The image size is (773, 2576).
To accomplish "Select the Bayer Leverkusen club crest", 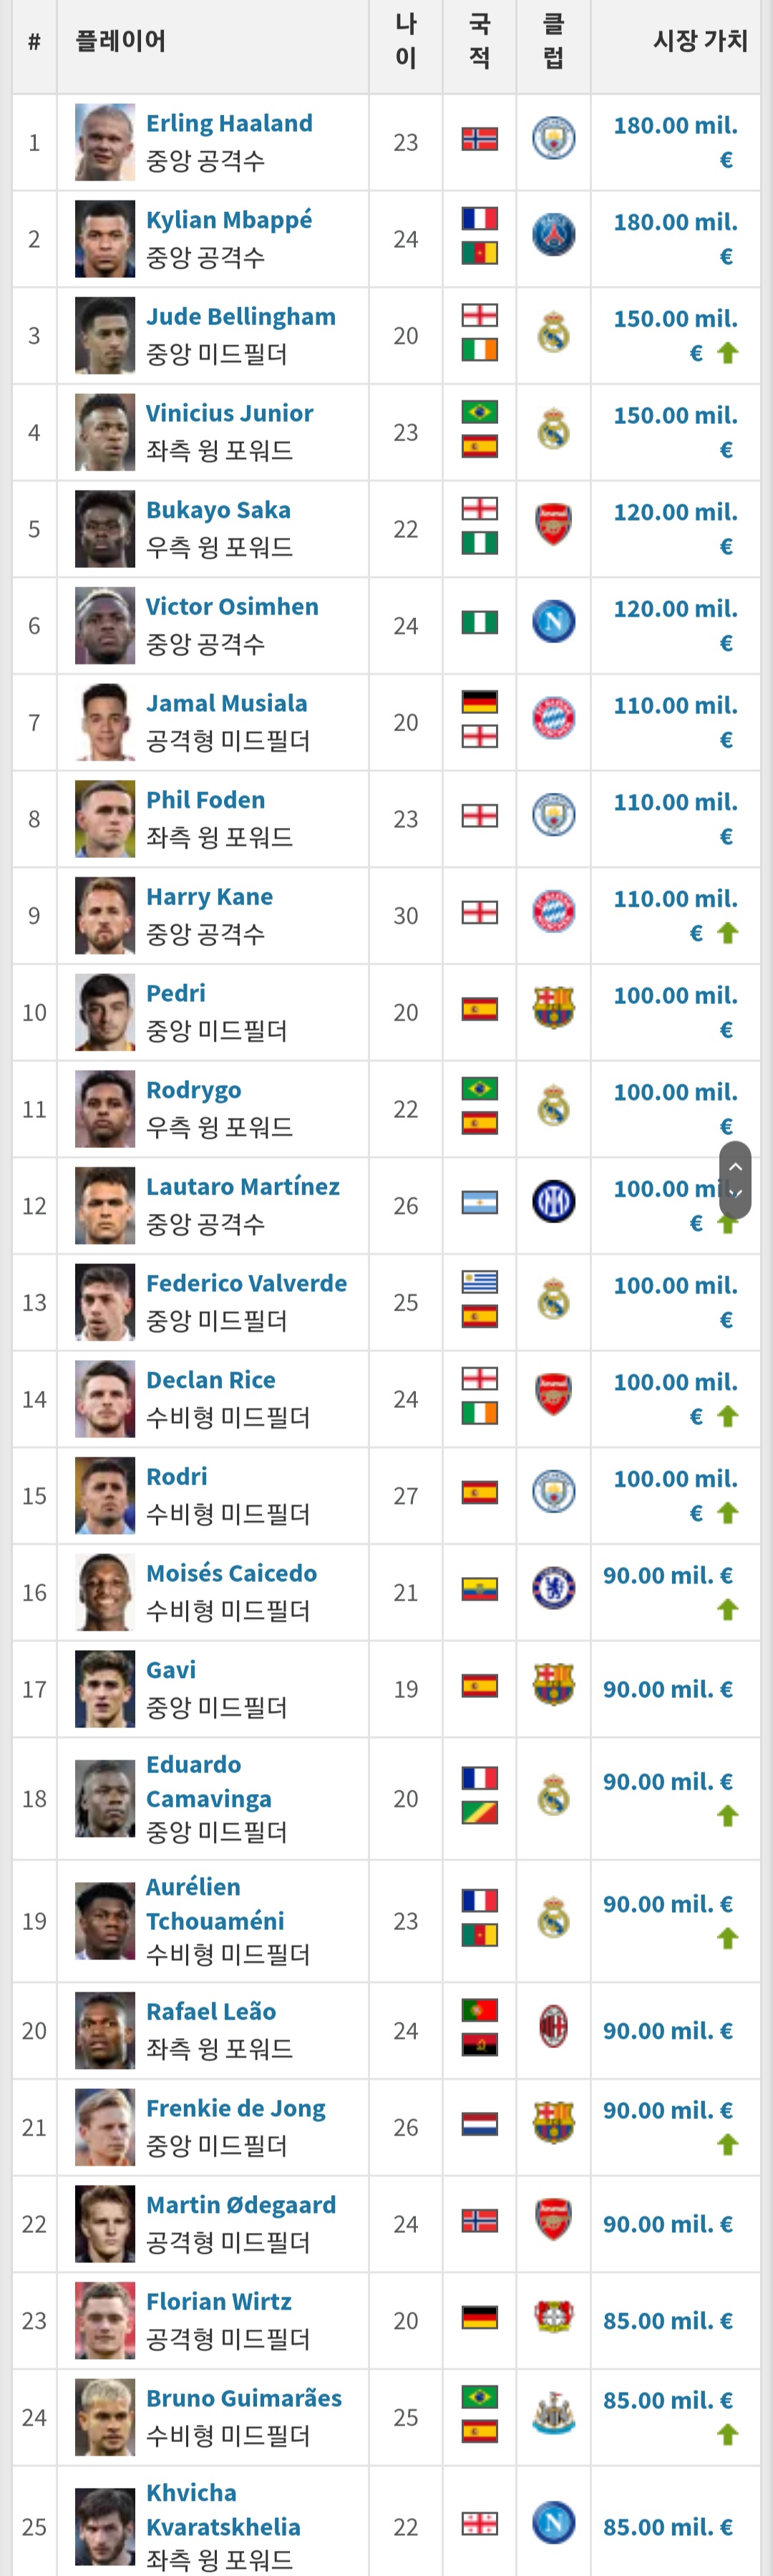I will pyautogui.click(x=553, y=2318).
